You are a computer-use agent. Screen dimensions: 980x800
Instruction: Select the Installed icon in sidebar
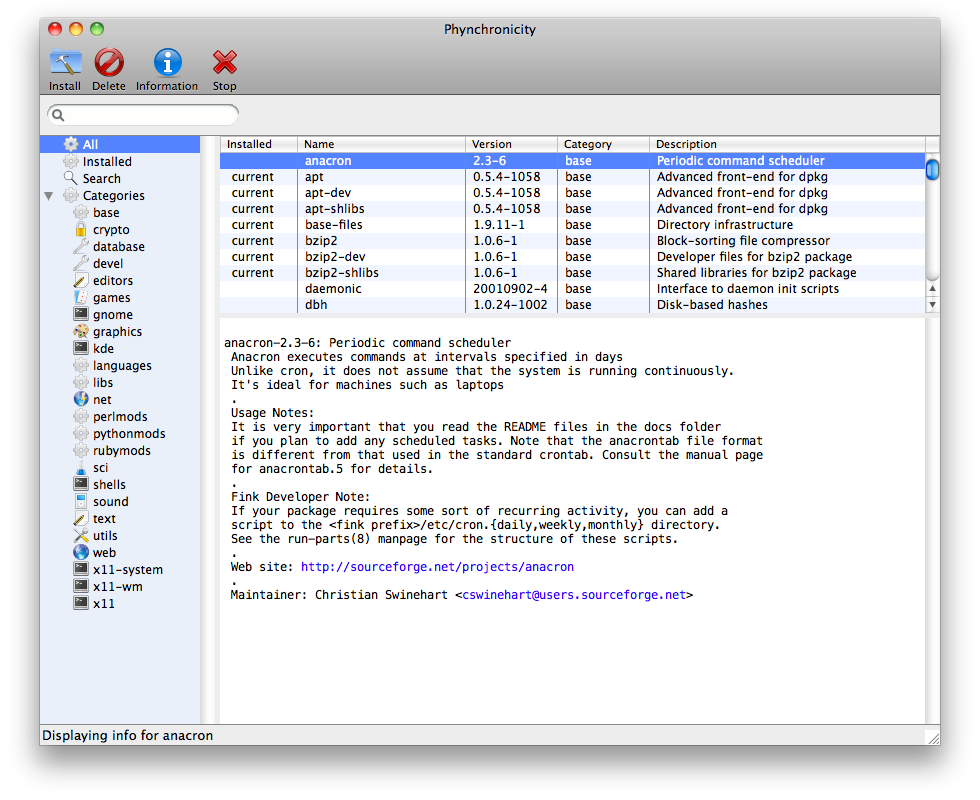tap(71, 161)
